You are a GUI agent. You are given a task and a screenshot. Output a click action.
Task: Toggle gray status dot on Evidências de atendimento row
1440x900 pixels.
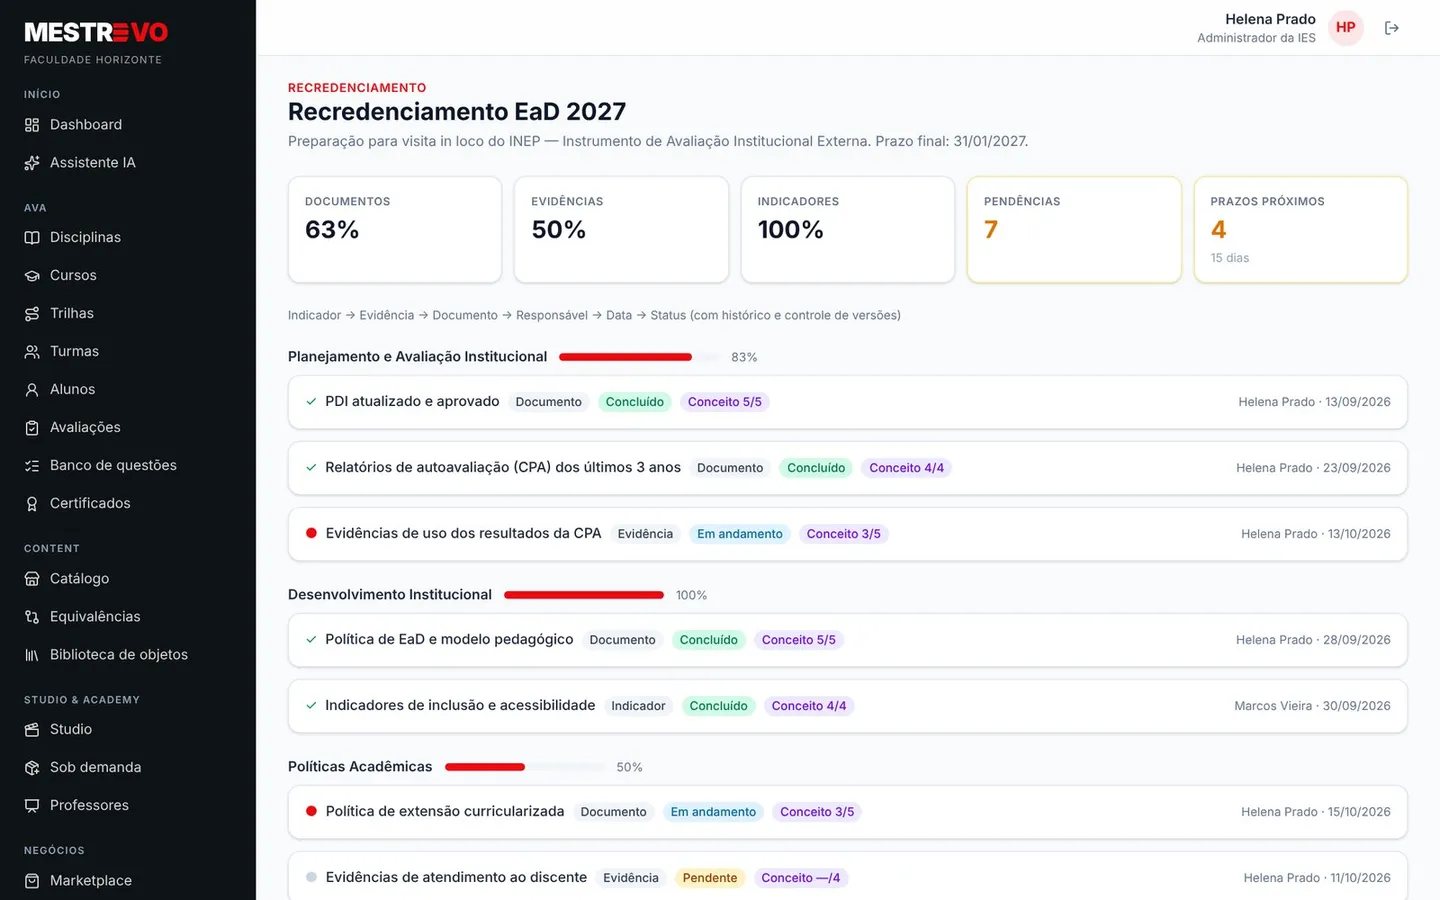311,878
